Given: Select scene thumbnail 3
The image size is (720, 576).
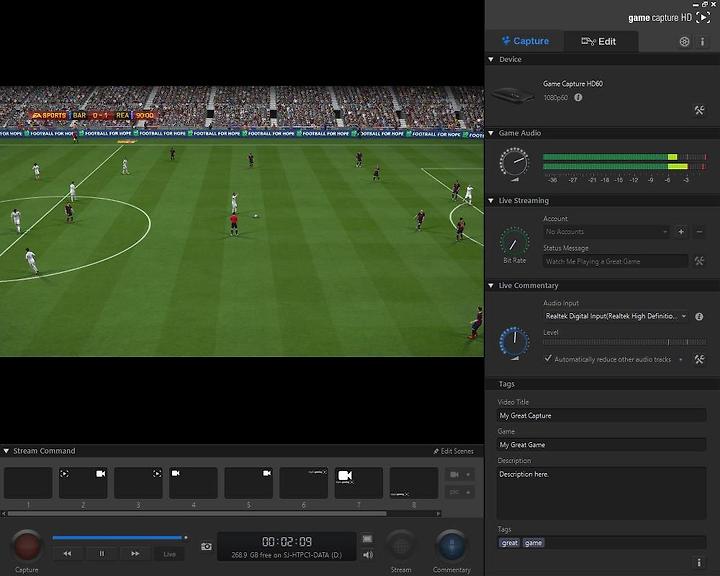Looking at the screenshot, I should tap(138, 483).
